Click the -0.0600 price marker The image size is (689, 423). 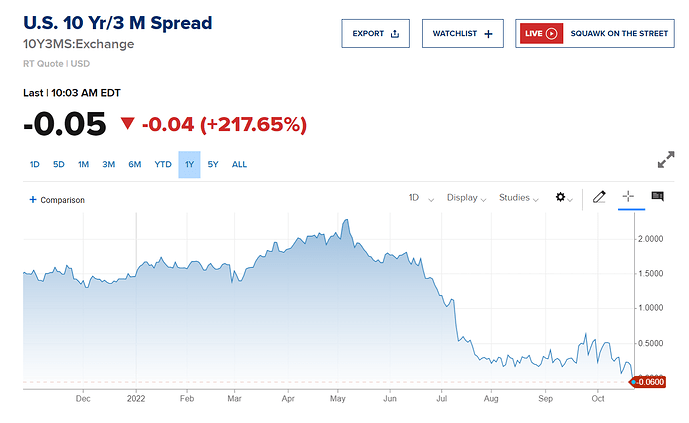coord(652,382)
